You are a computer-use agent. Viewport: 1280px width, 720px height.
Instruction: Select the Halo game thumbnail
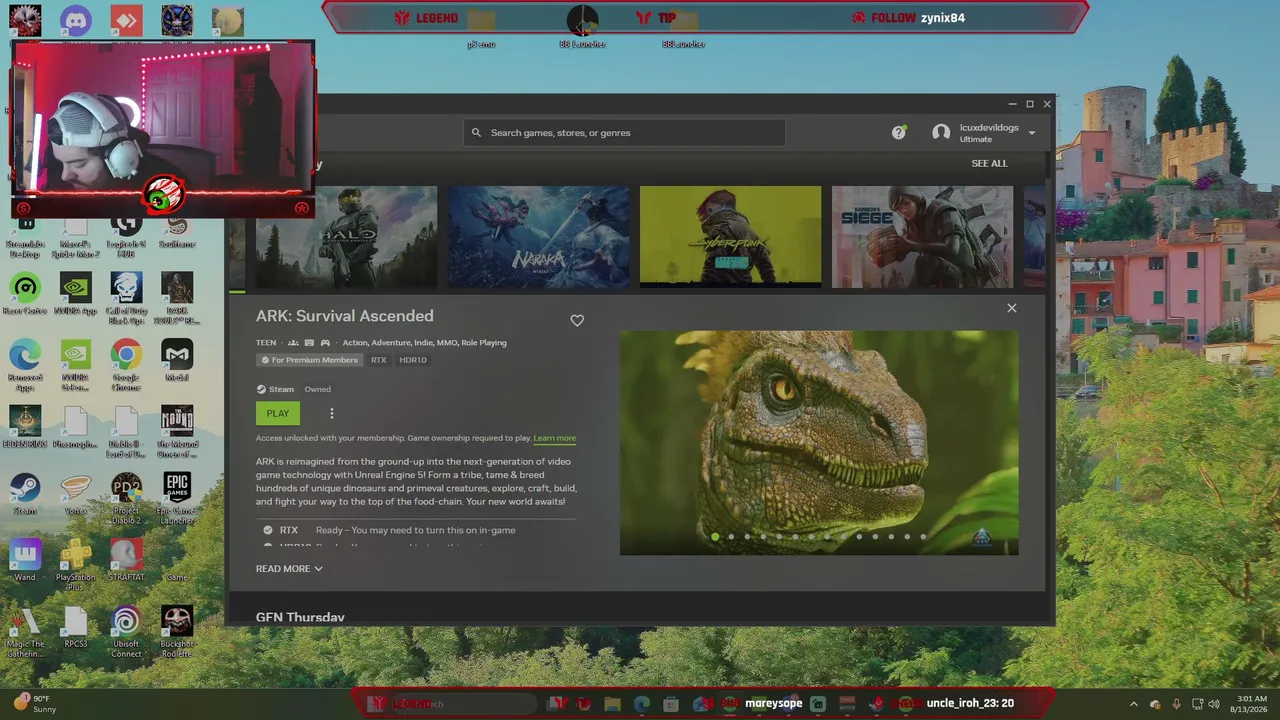click(x=346, y=237)
